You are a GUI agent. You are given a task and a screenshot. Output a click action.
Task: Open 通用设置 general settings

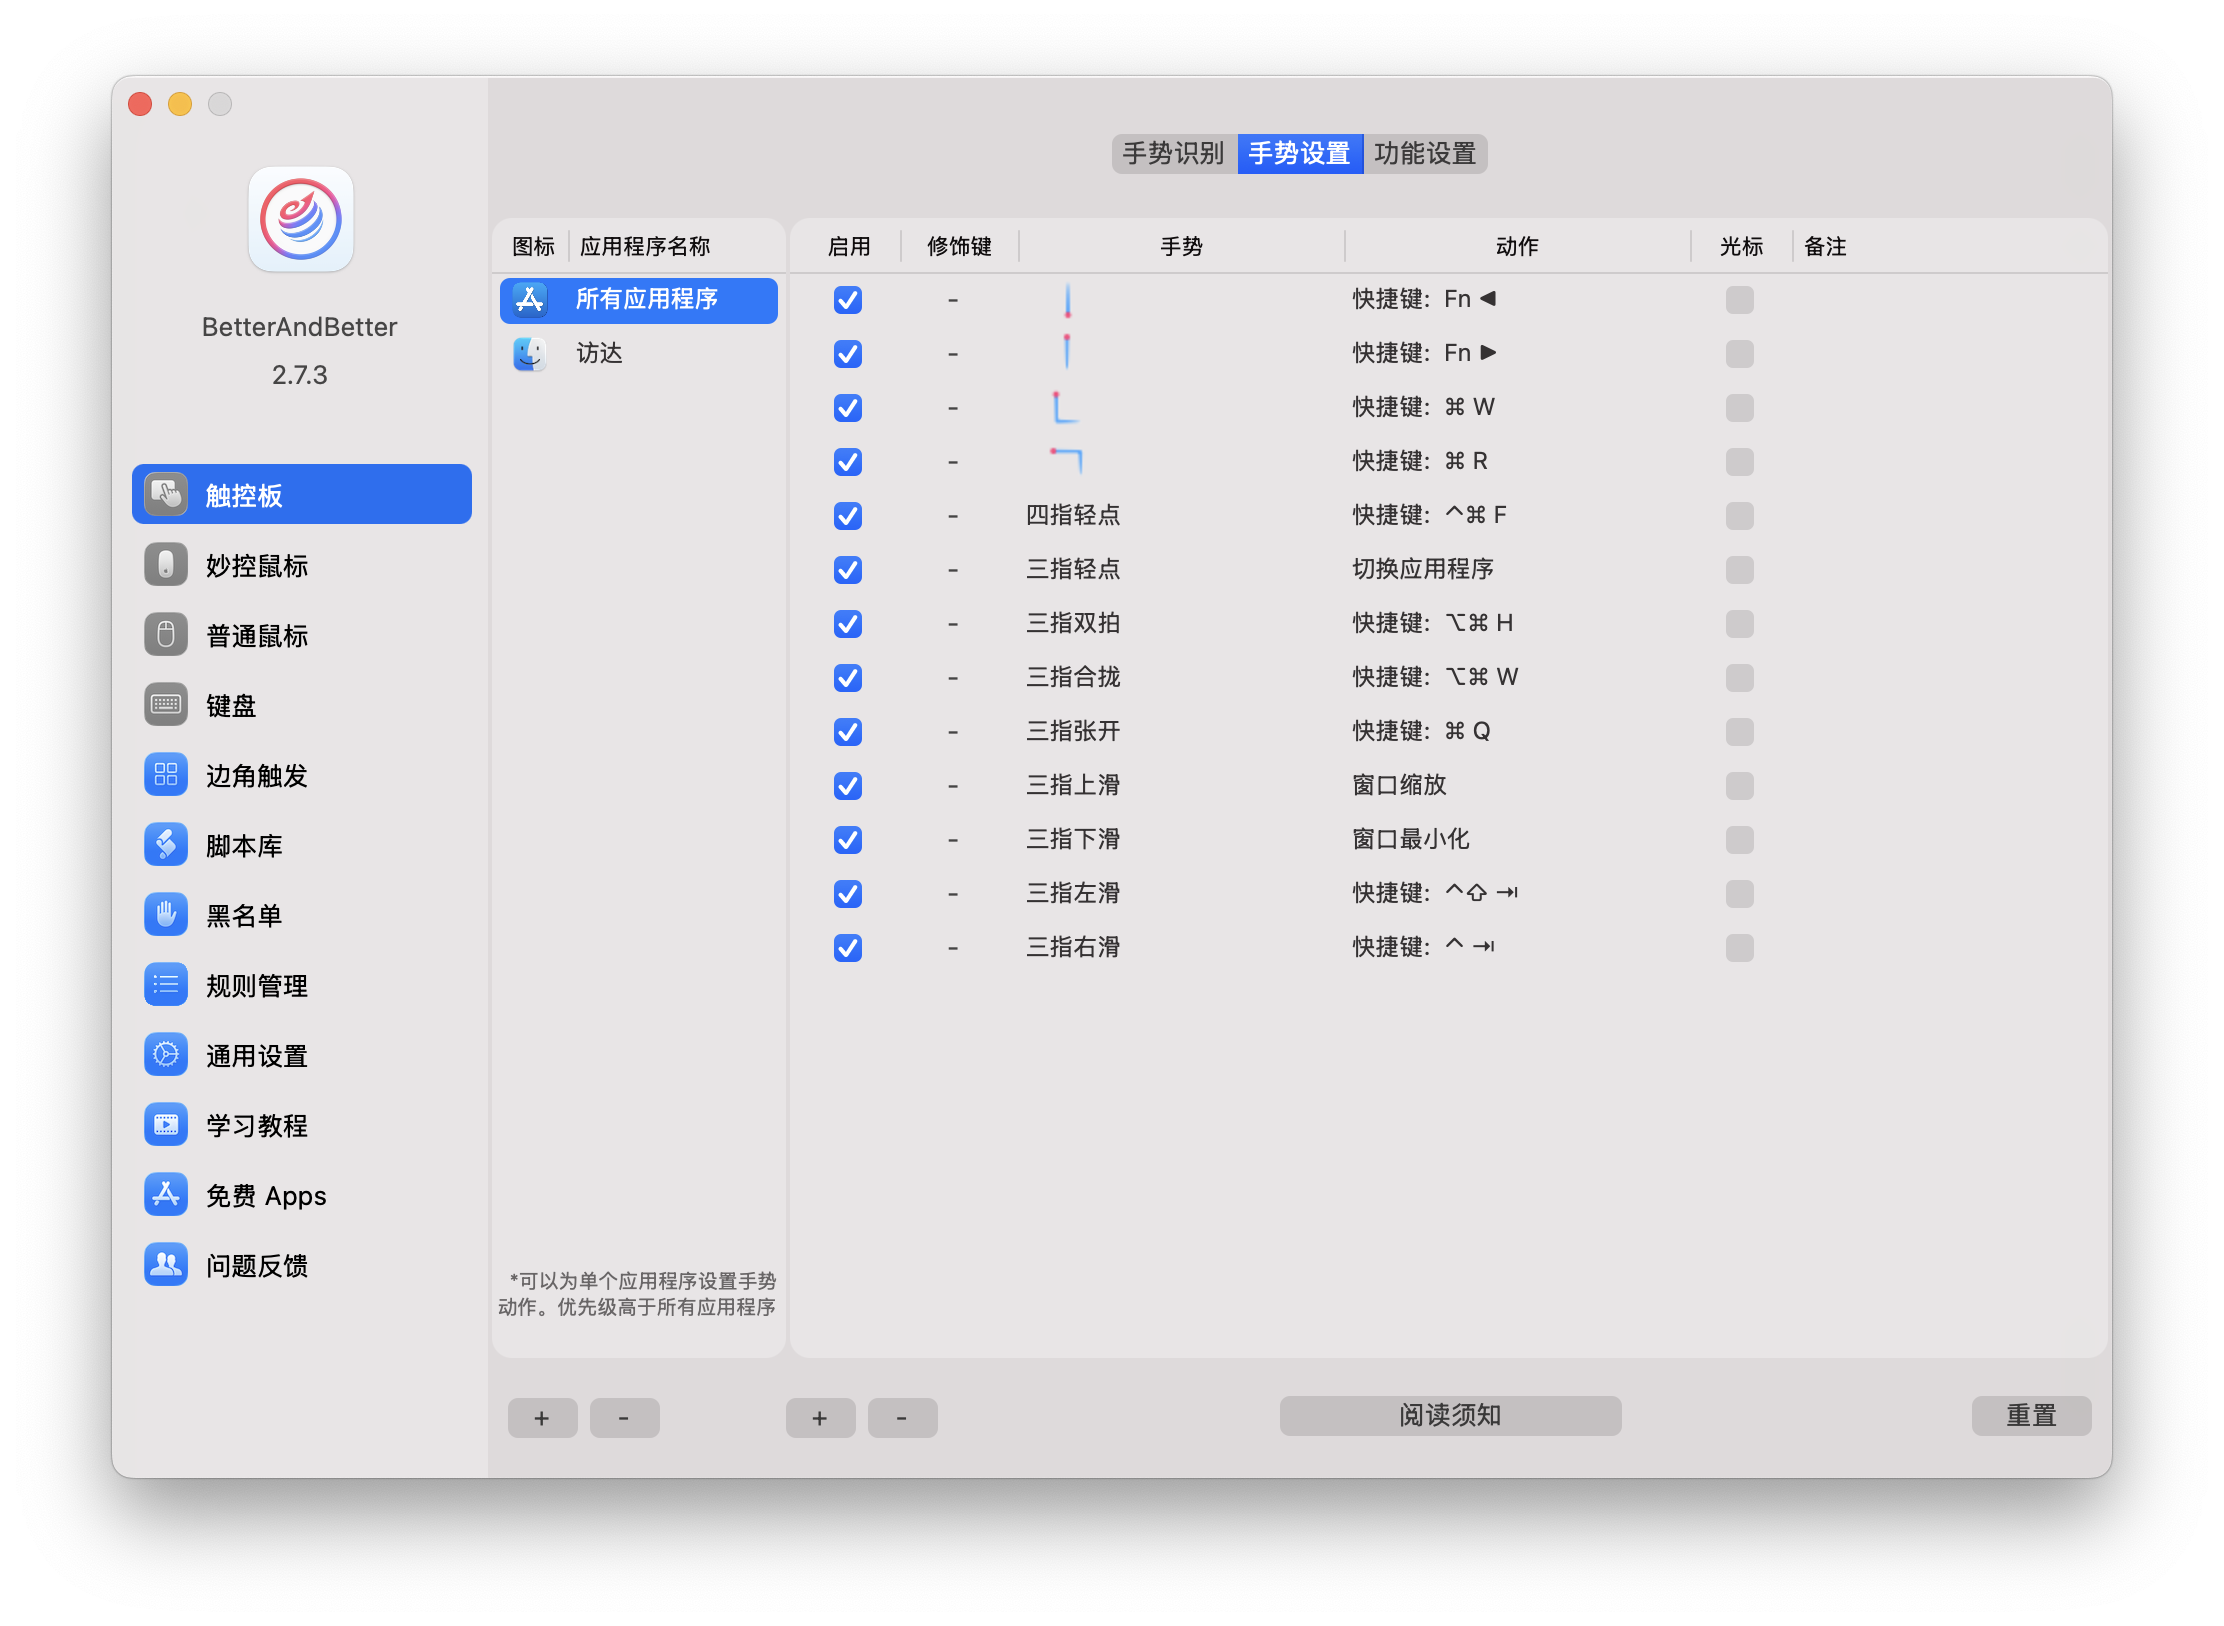(x=256, y=1056)
